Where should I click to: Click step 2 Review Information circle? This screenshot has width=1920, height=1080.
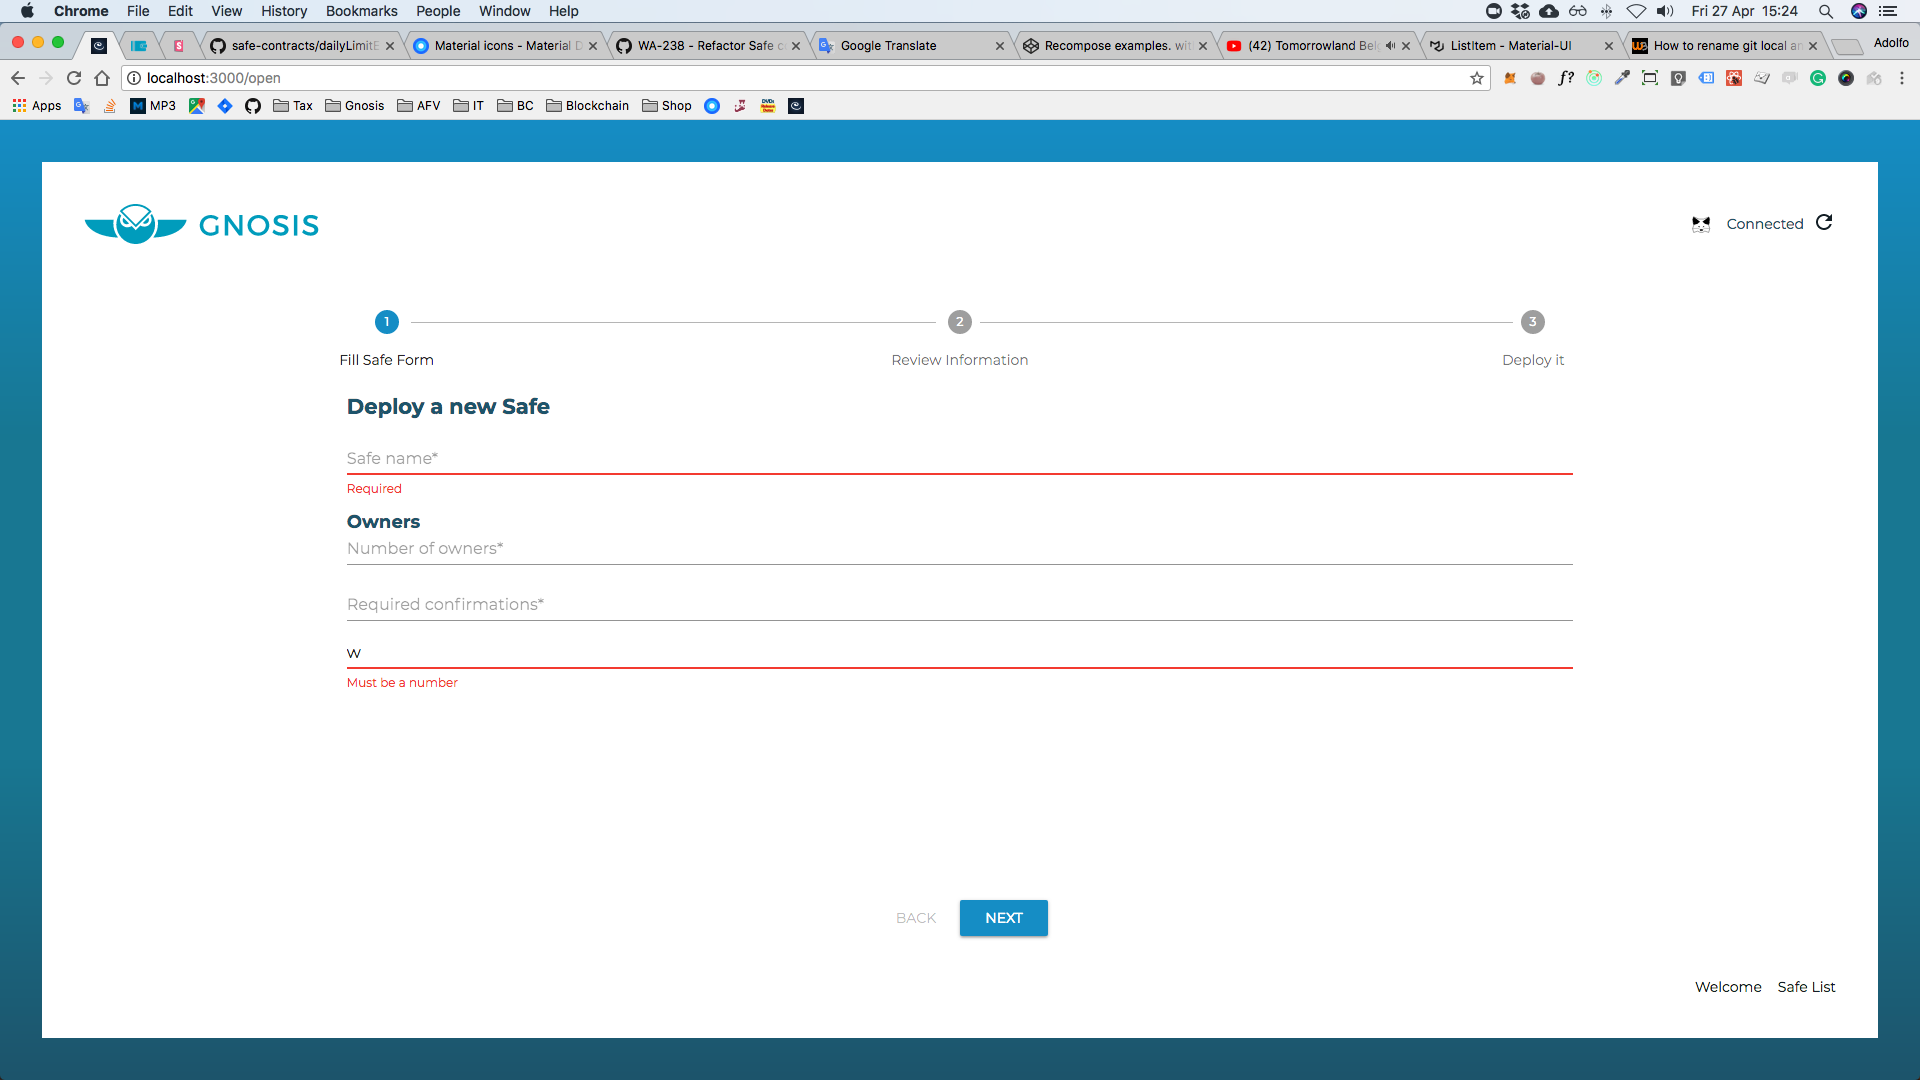pyautogui.click(x=959, y=322)
